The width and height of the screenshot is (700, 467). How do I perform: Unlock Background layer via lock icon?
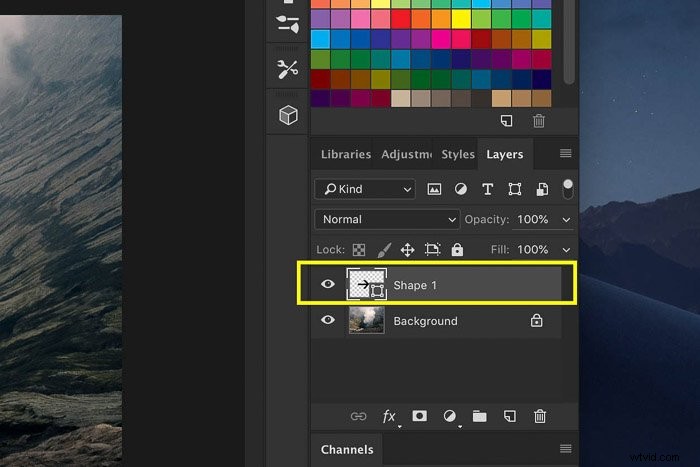click(x=537, y=320)
